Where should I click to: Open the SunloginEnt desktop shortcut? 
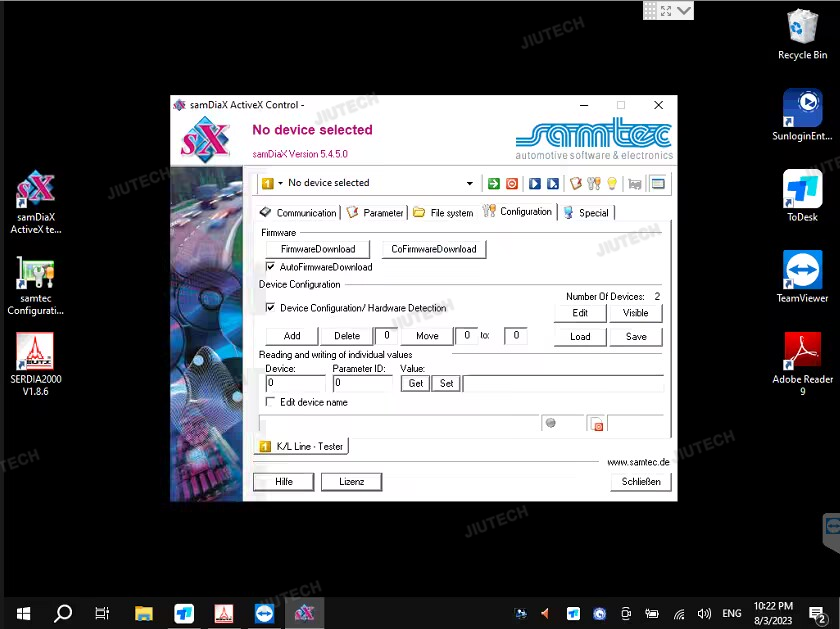802,115
